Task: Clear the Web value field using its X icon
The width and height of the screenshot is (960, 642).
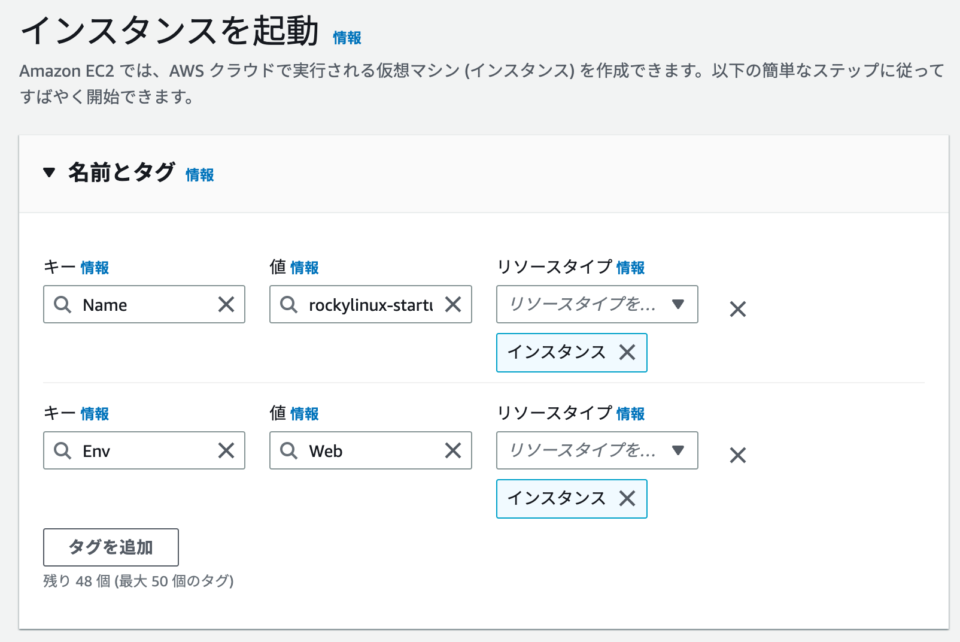Action: click(454, 450)
